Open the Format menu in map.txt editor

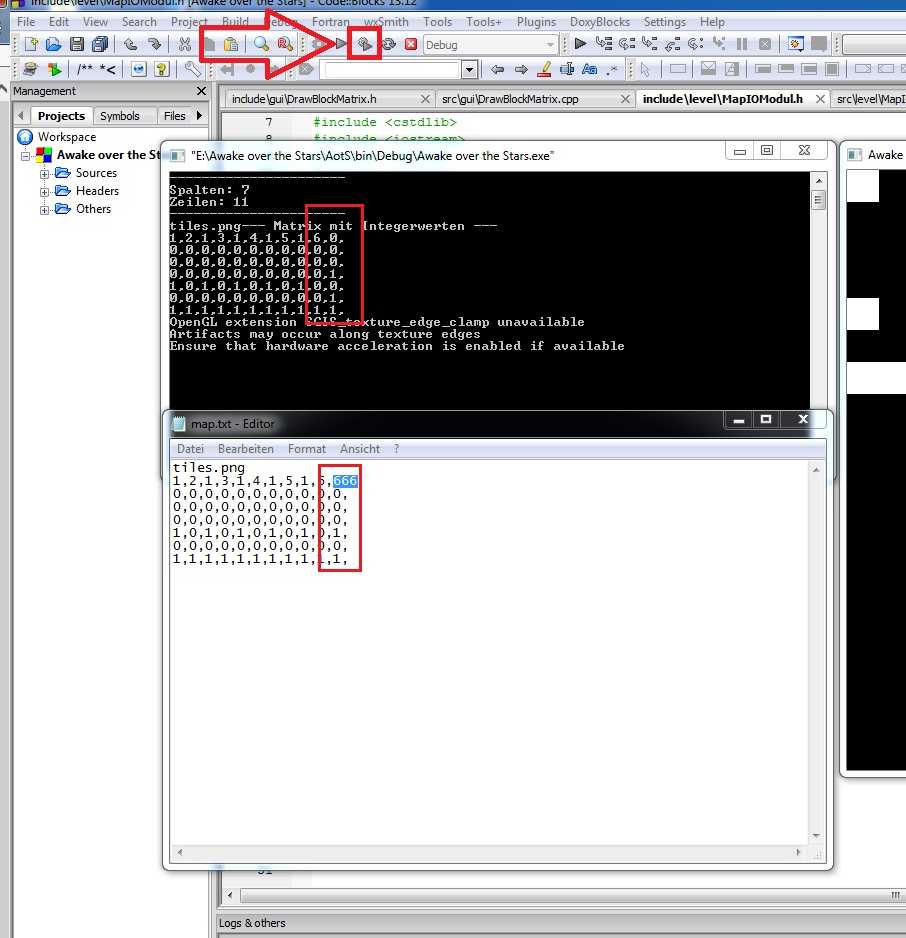point(307,449)
